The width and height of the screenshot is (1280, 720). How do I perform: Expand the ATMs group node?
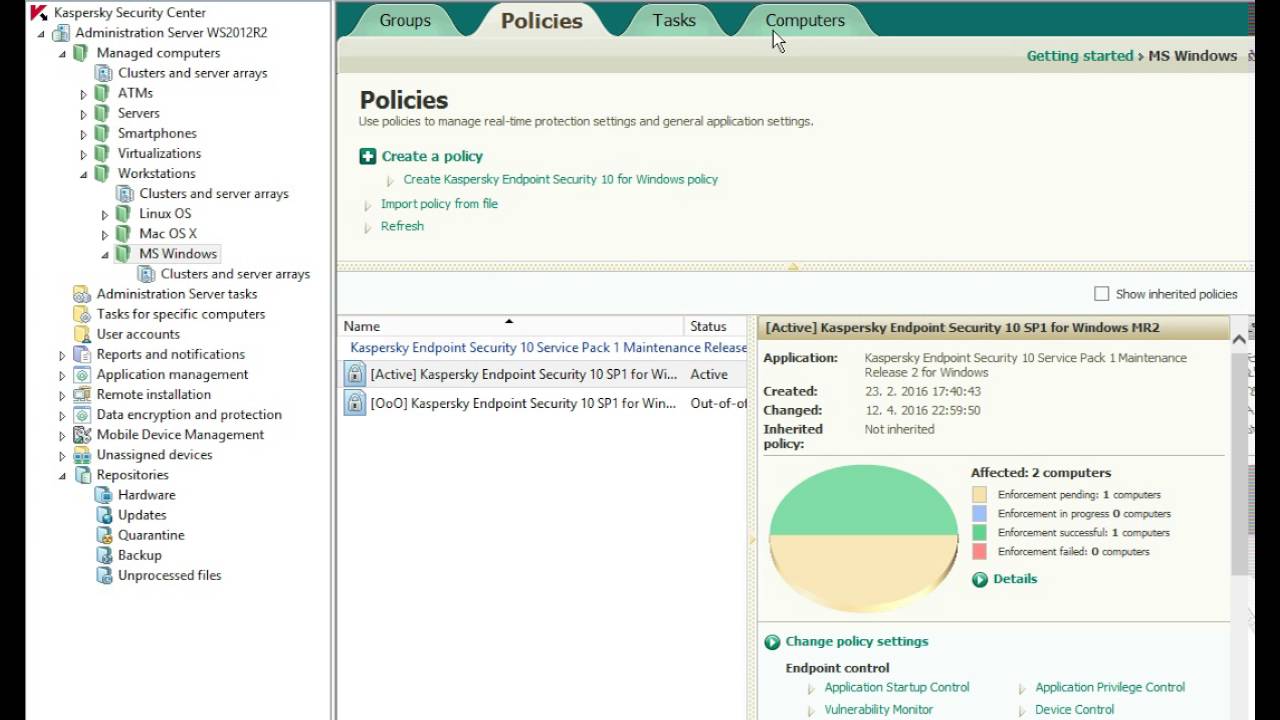84,94
